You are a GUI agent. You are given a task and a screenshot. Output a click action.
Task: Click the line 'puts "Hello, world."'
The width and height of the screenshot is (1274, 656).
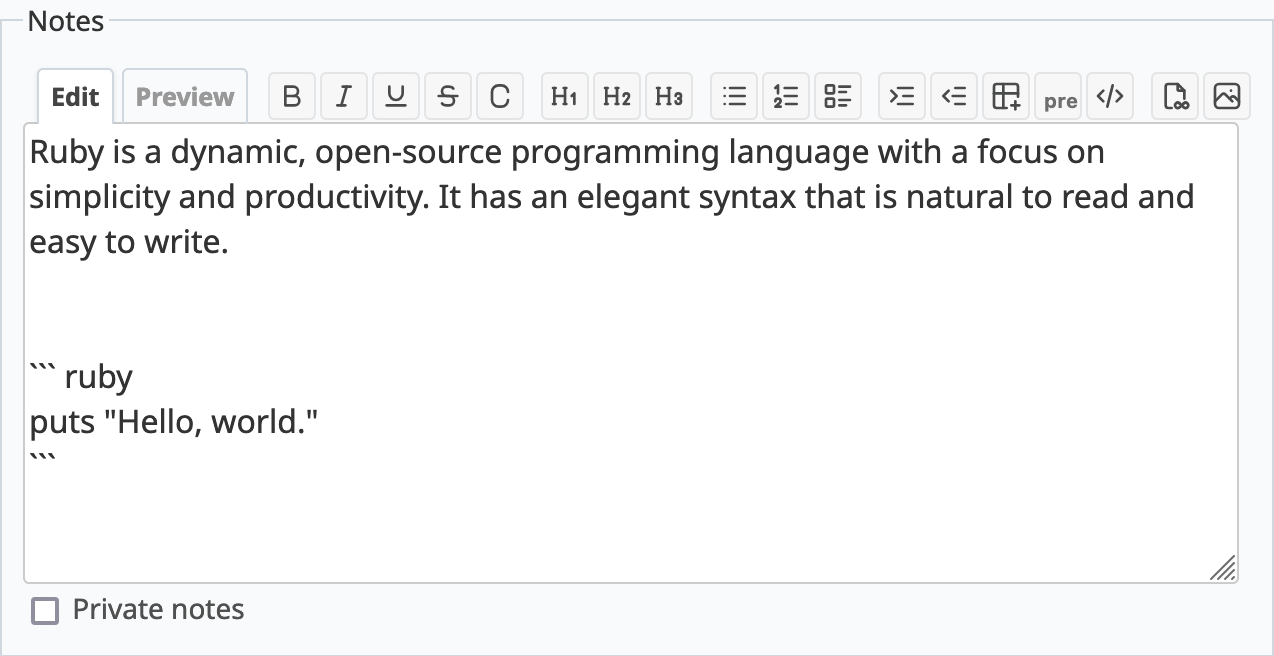(x=174, y=423)
